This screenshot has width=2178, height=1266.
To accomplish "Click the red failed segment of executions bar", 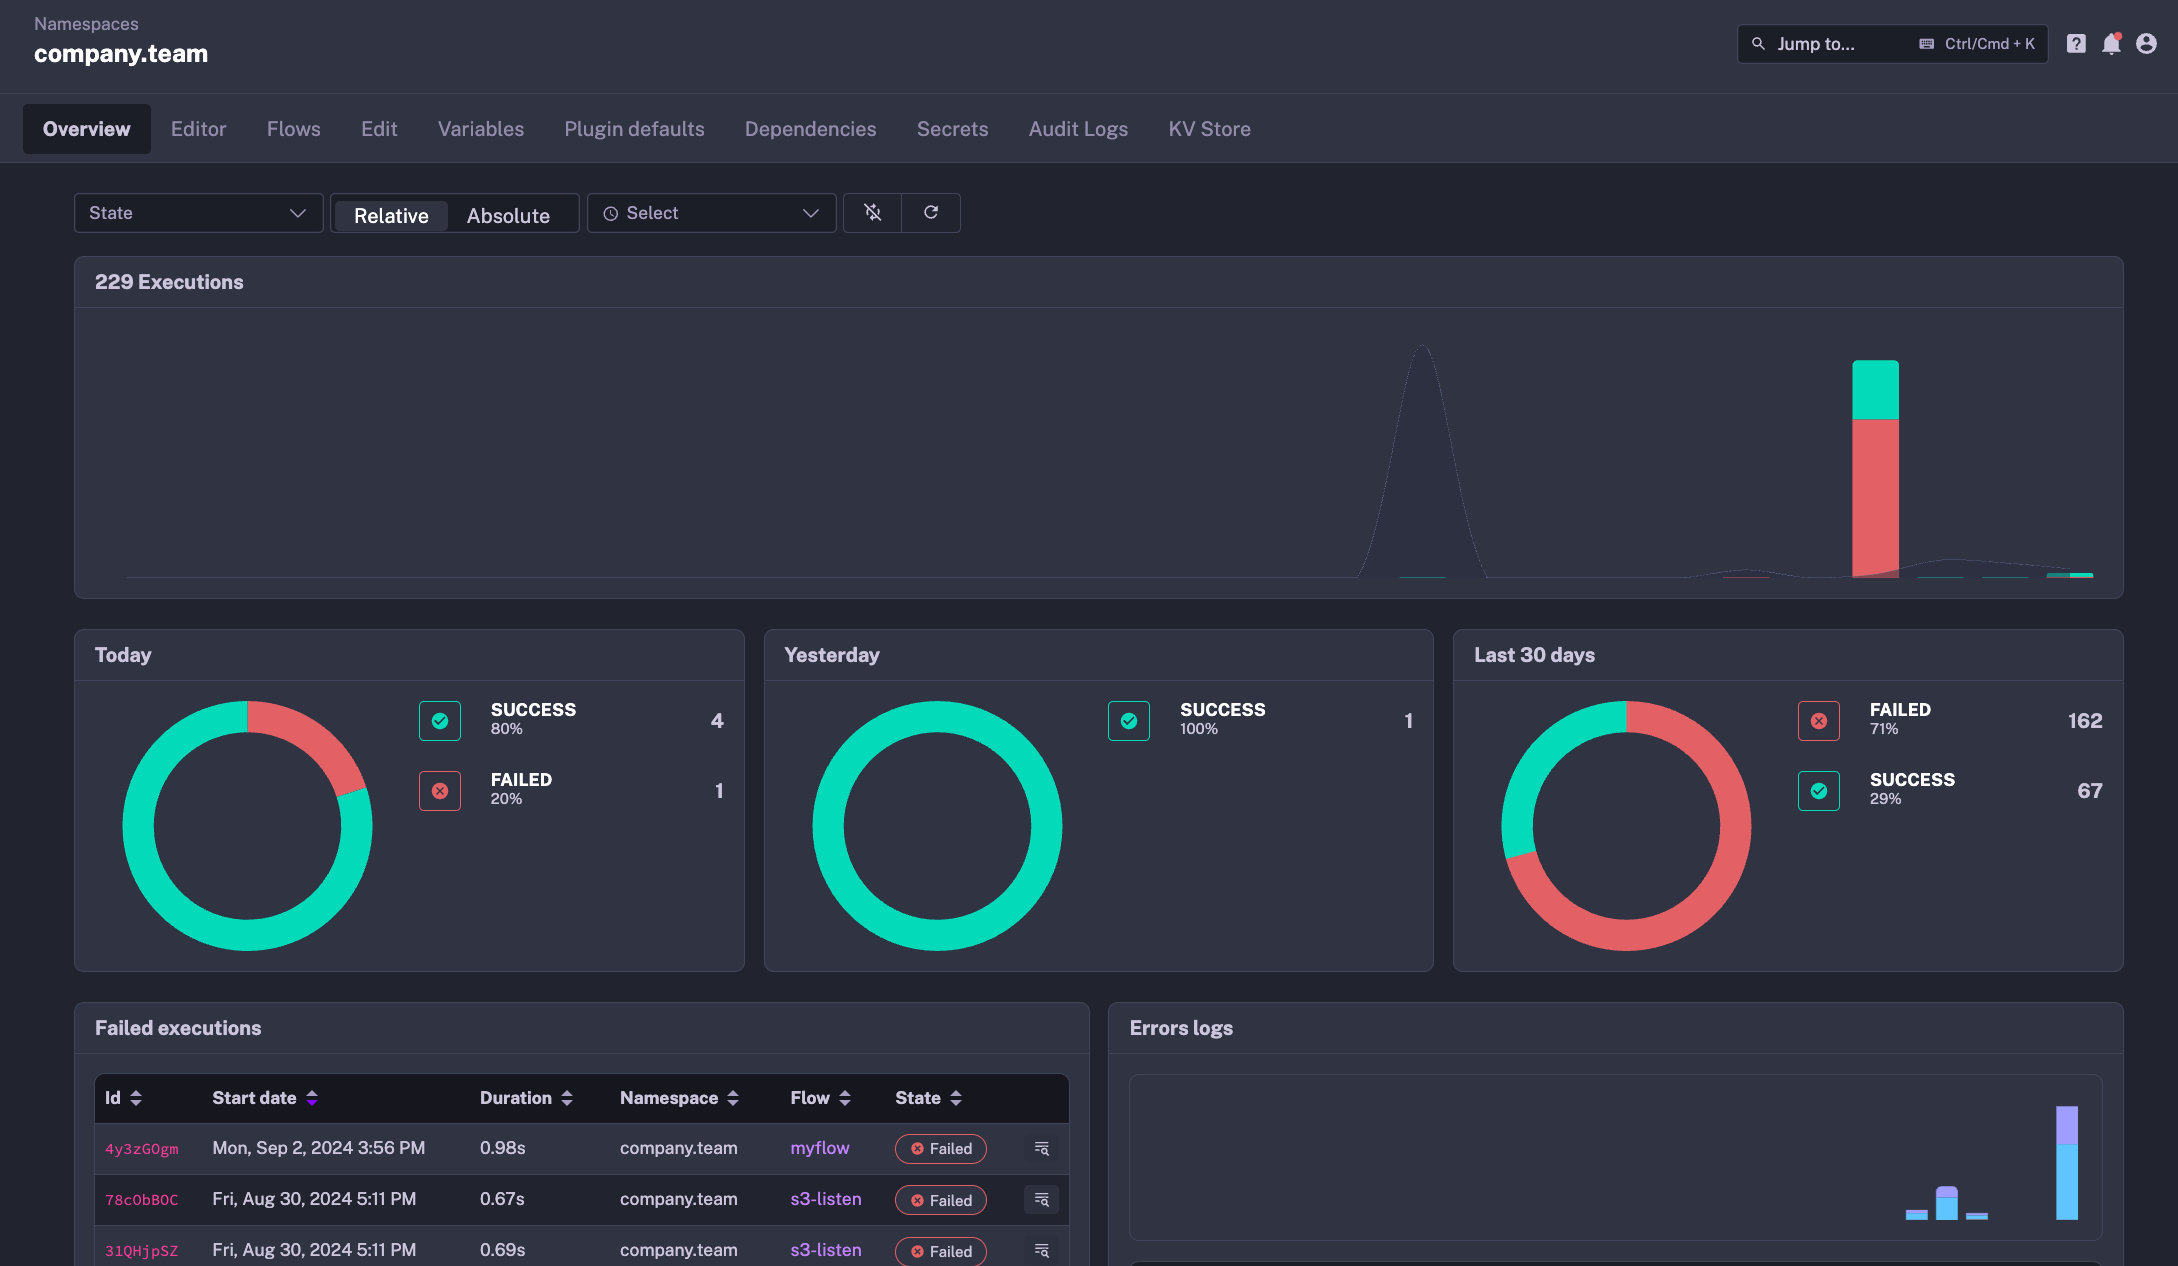I will click(x=1875, y=497).
